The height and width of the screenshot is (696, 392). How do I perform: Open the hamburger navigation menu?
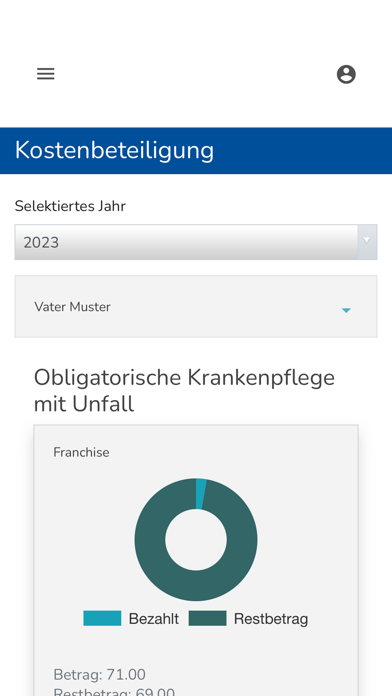click(x=46, y=74)
